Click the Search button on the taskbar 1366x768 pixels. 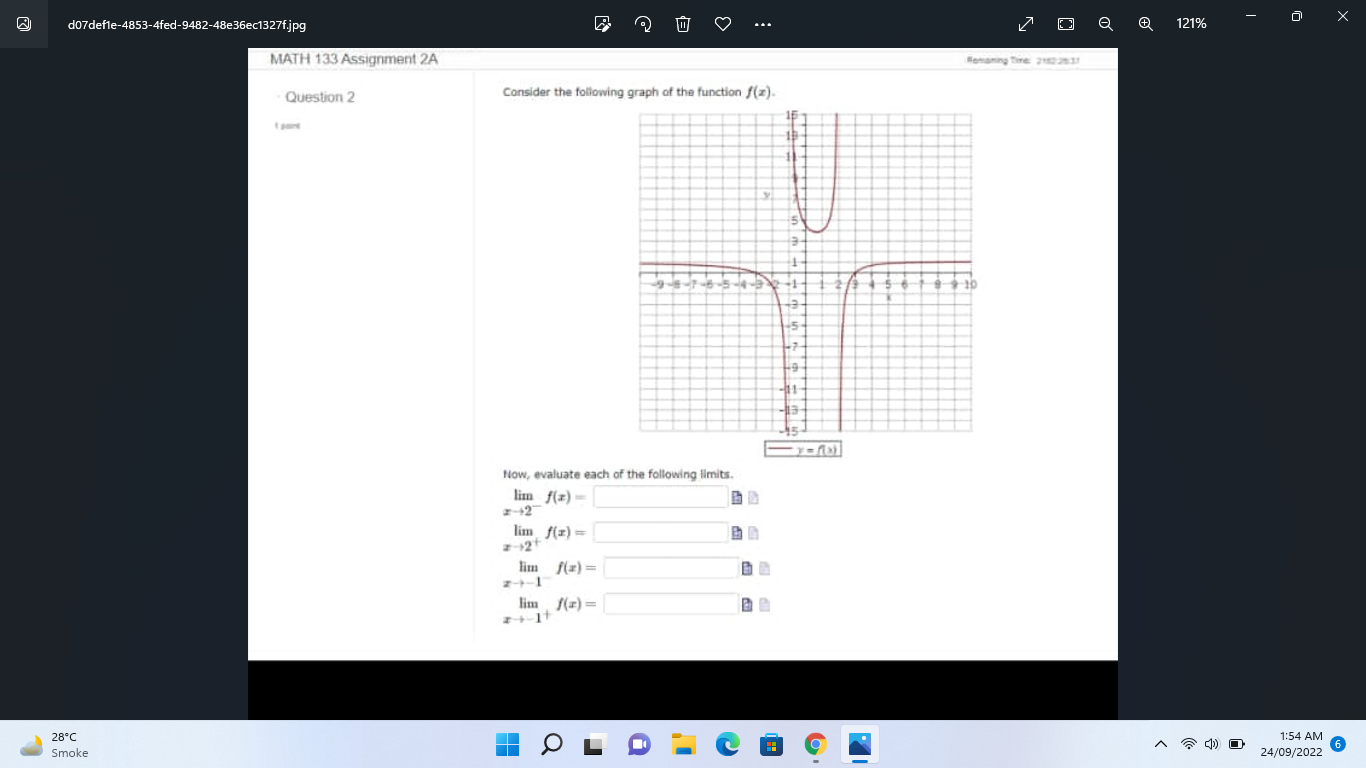tap(551, 745)
